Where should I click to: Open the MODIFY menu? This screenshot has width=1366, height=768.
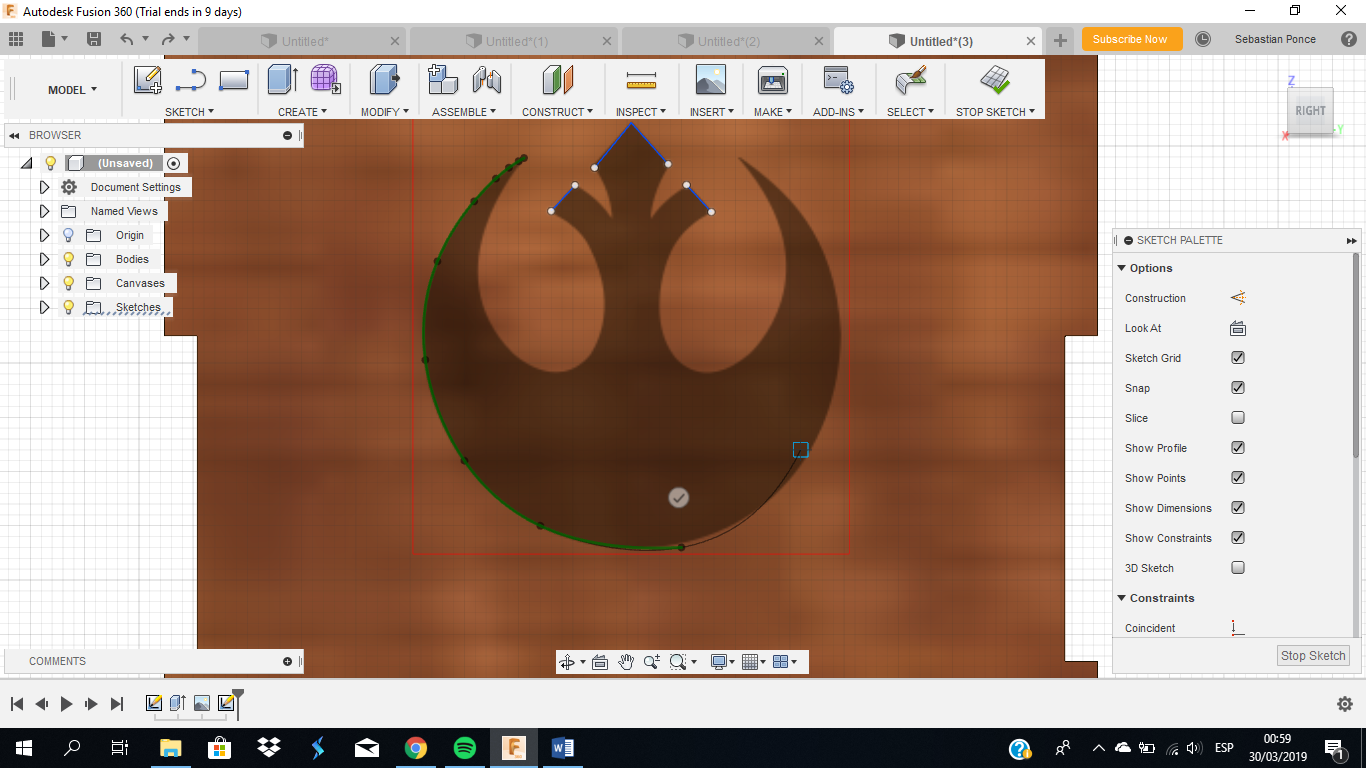(x=385, y=112)
